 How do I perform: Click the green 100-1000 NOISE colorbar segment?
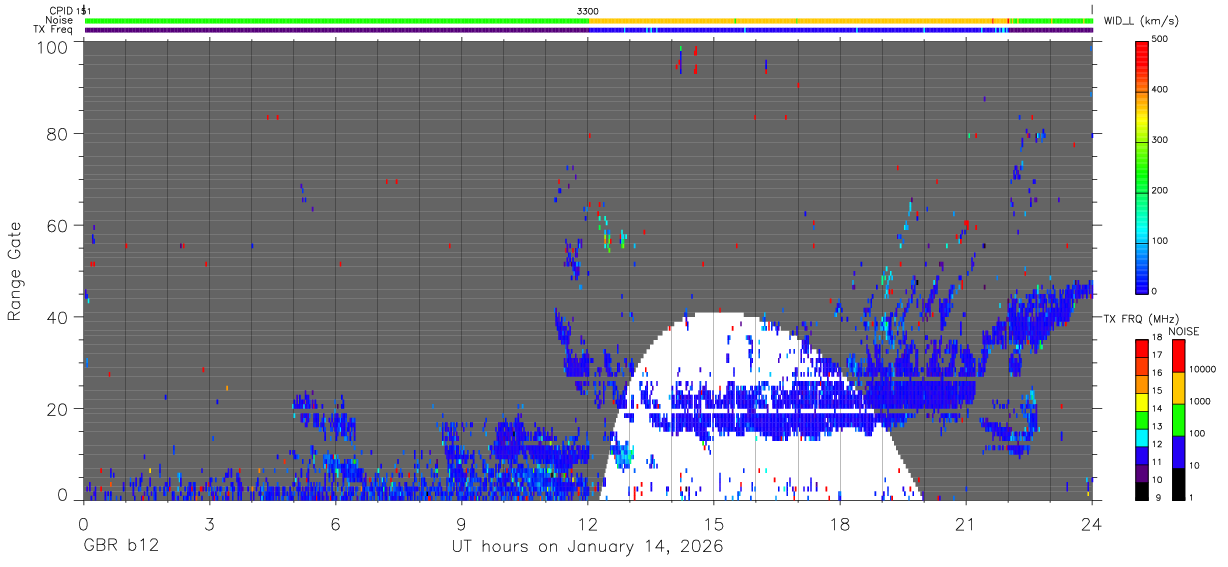[1178, 418]
